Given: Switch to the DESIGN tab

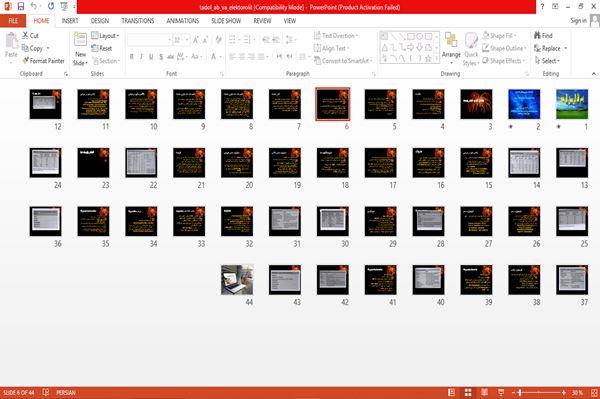Looking at the screenshot, I should pos(100,21).
